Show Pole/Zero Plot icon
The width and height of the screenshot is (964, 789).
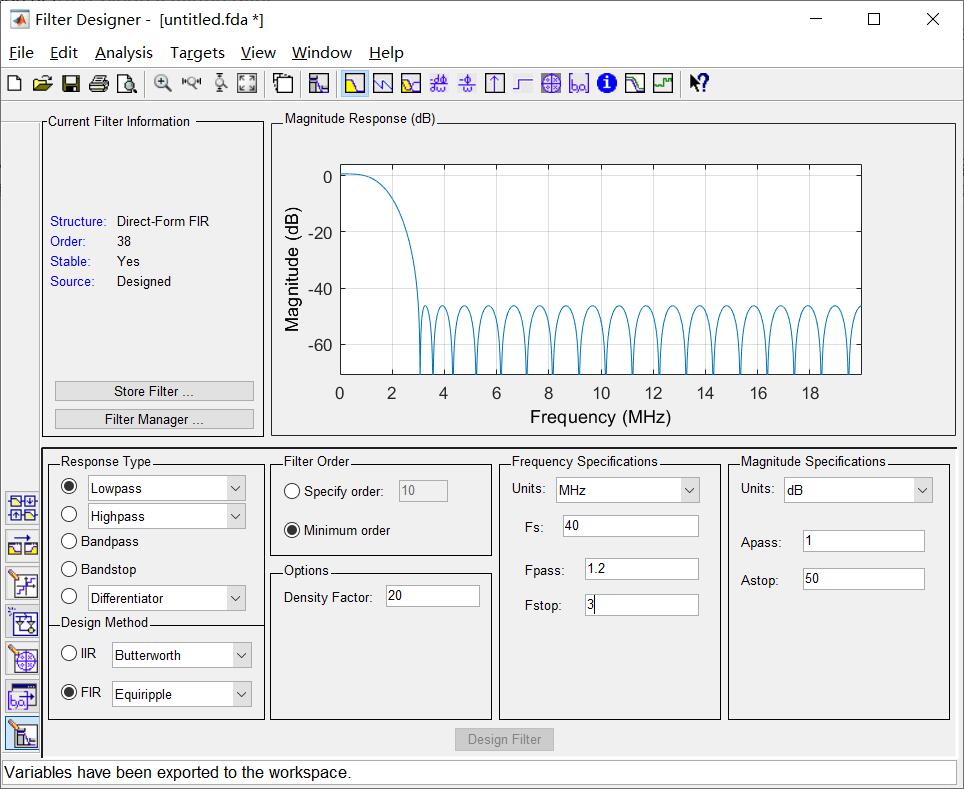(551, 83)
